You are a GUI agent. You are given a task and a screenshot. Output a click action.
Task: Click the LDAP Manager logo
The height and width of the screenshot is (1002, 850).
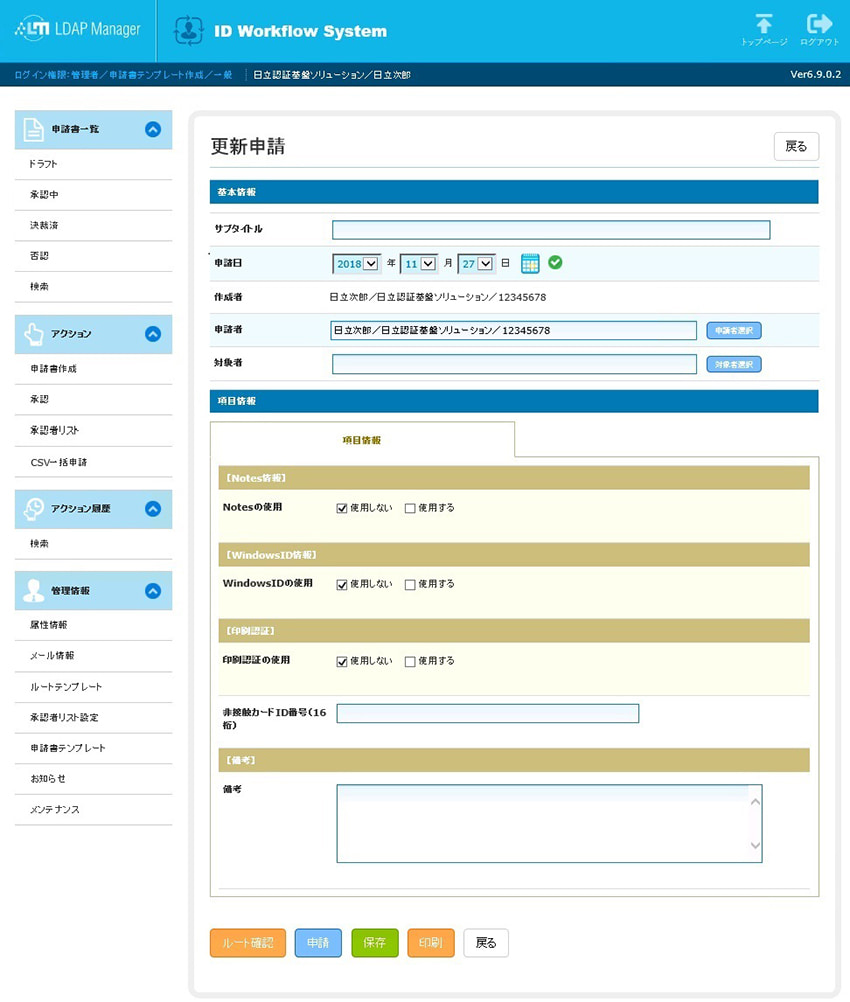(78, 30)
